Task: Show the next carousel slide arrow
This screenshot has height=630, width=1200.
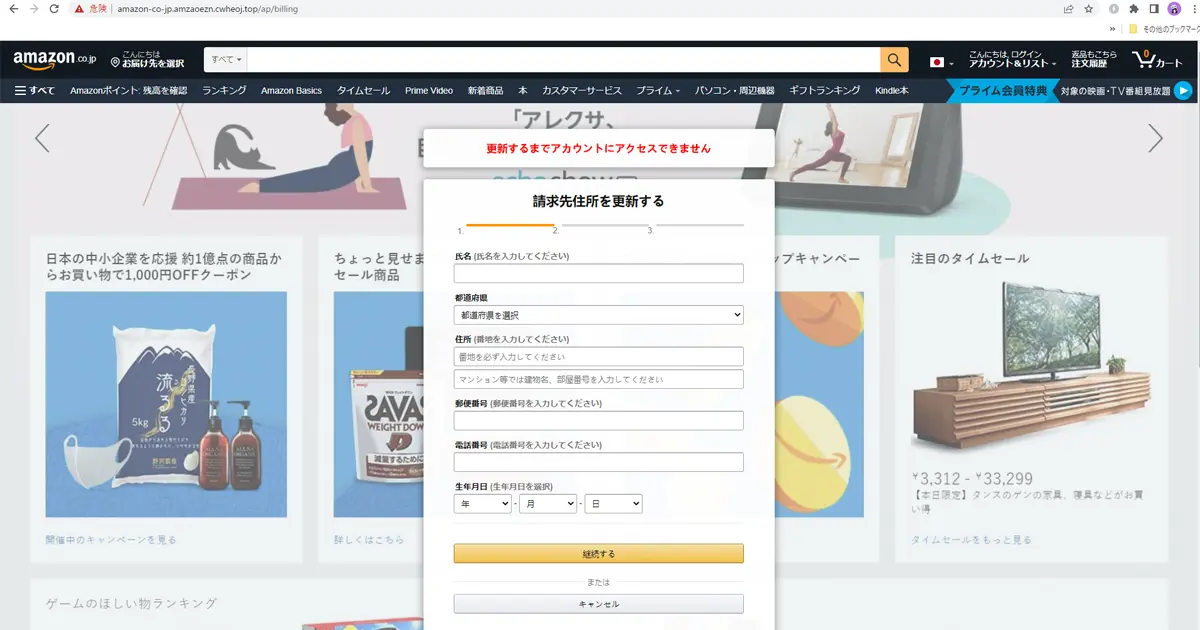Action: 1156,138
